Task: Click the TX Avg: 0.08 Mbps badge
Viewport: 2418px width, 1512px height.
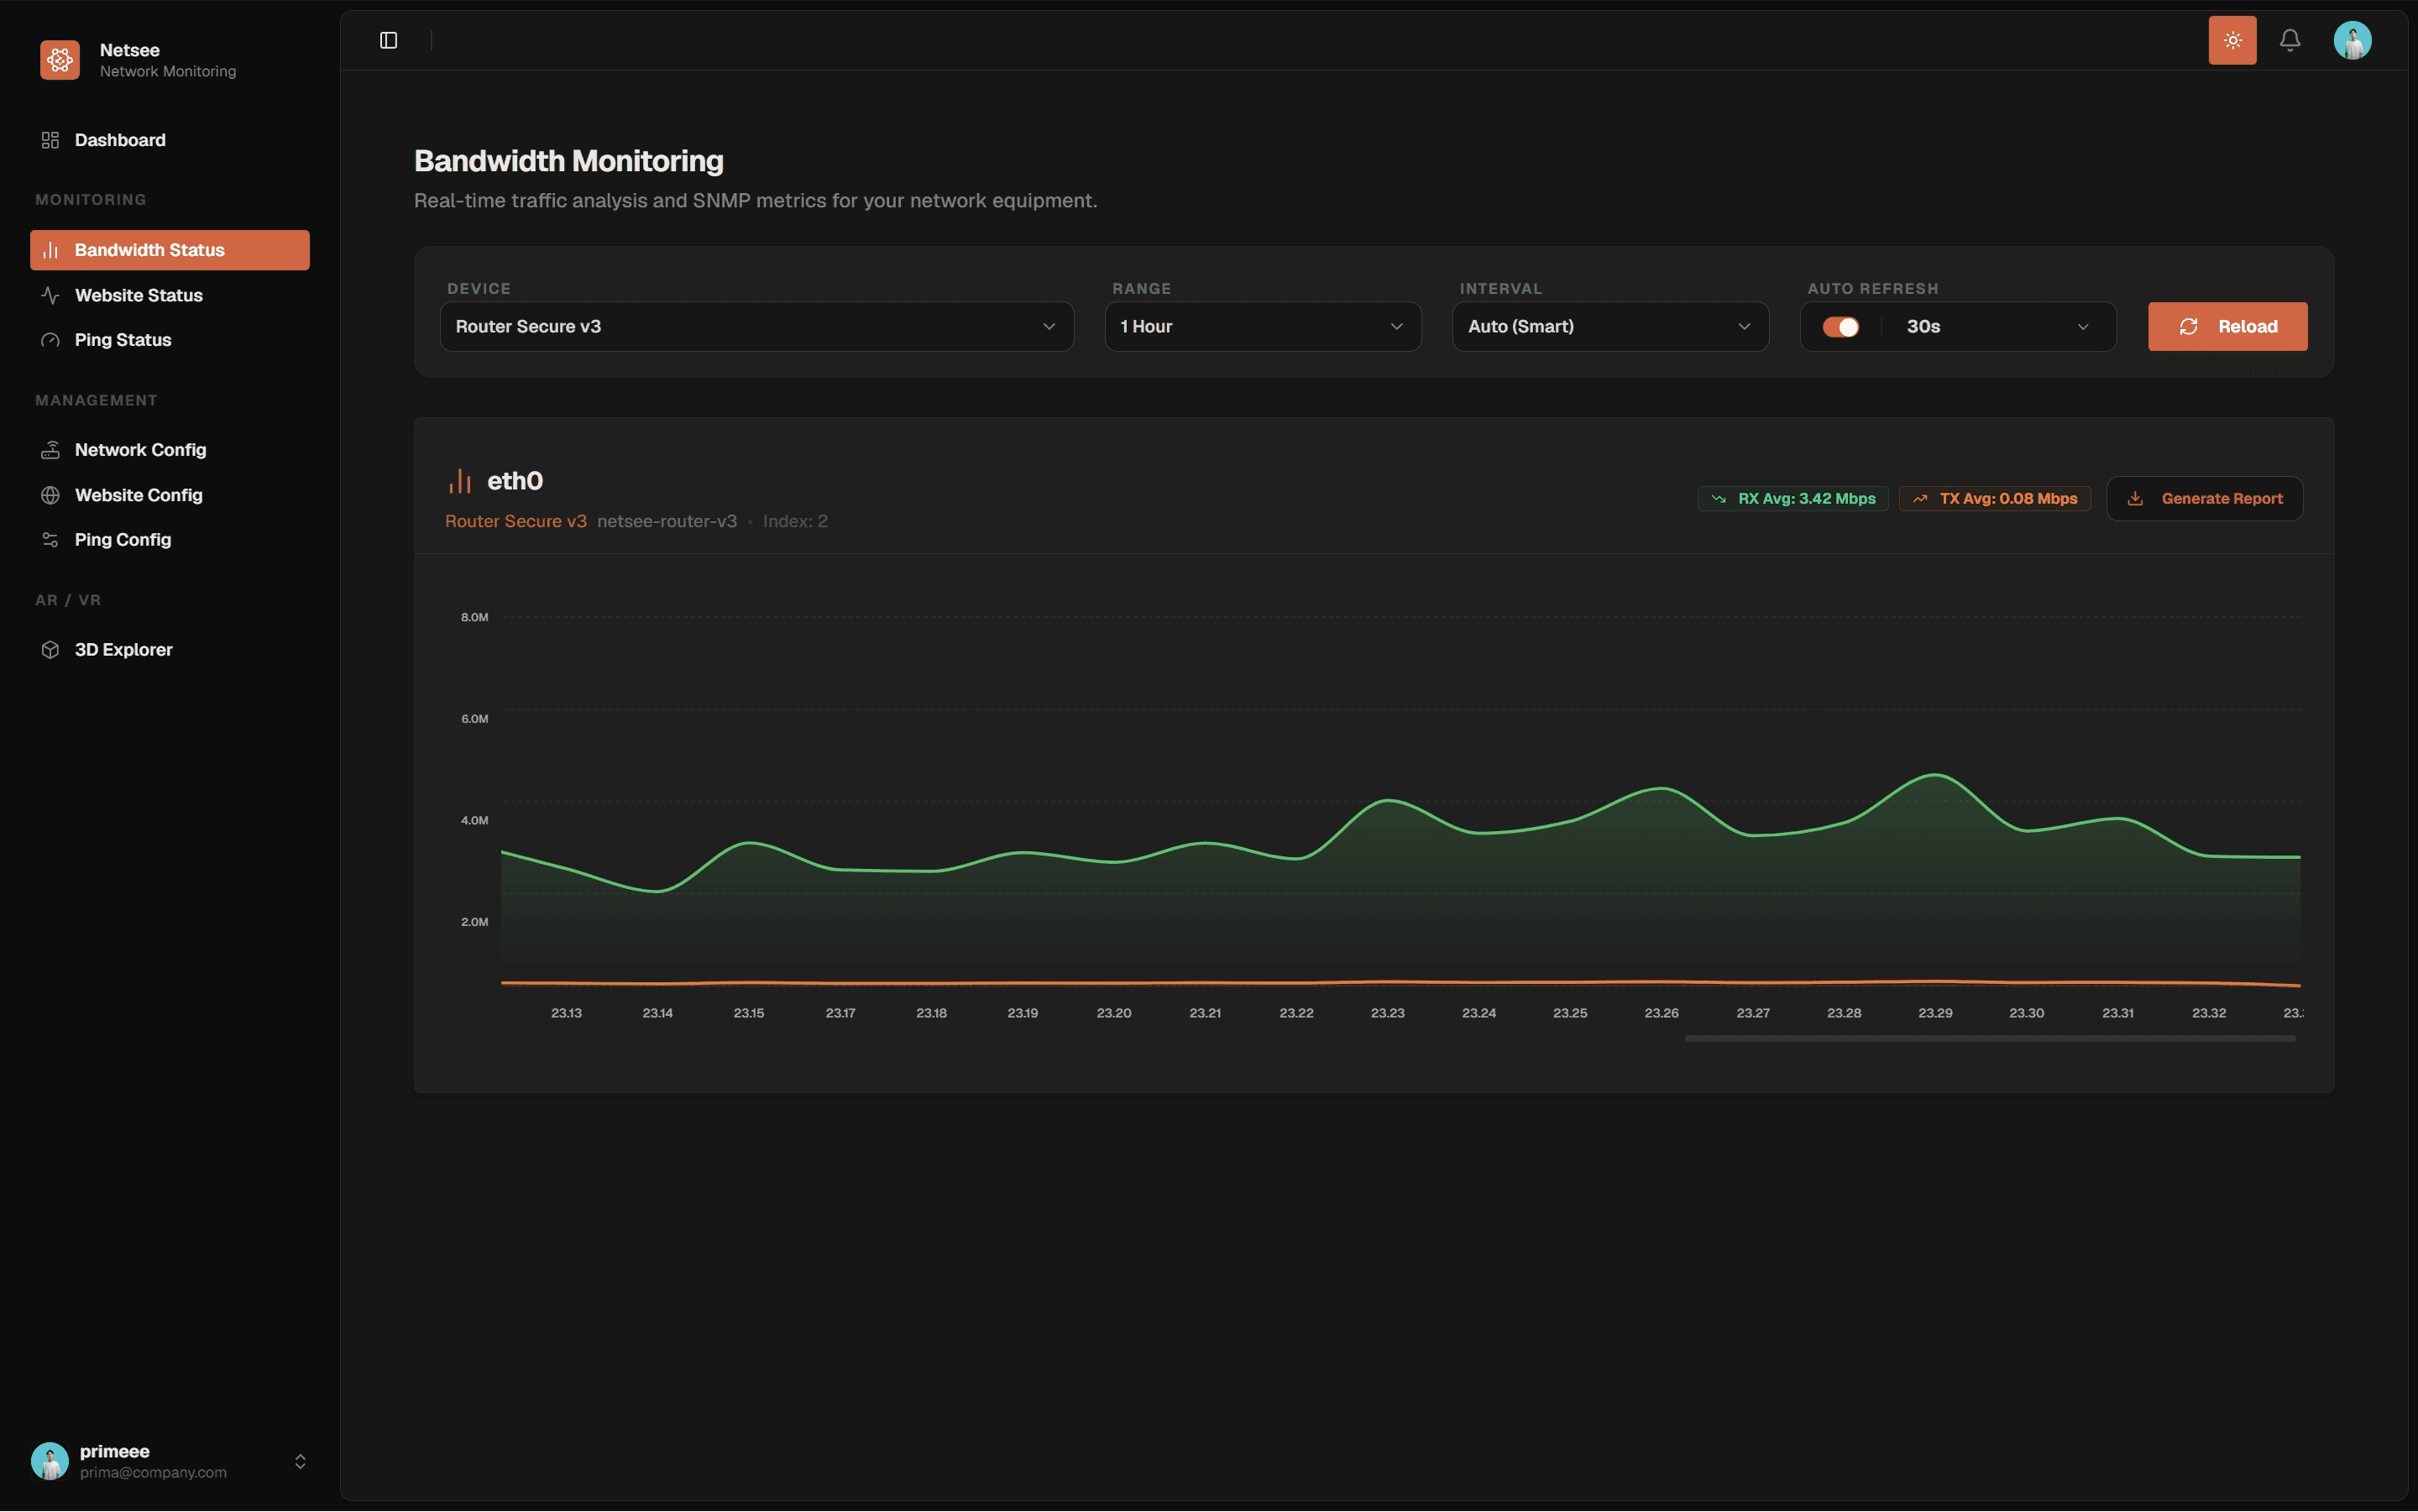Action: pyautogui.click(x=1994, y=498)
